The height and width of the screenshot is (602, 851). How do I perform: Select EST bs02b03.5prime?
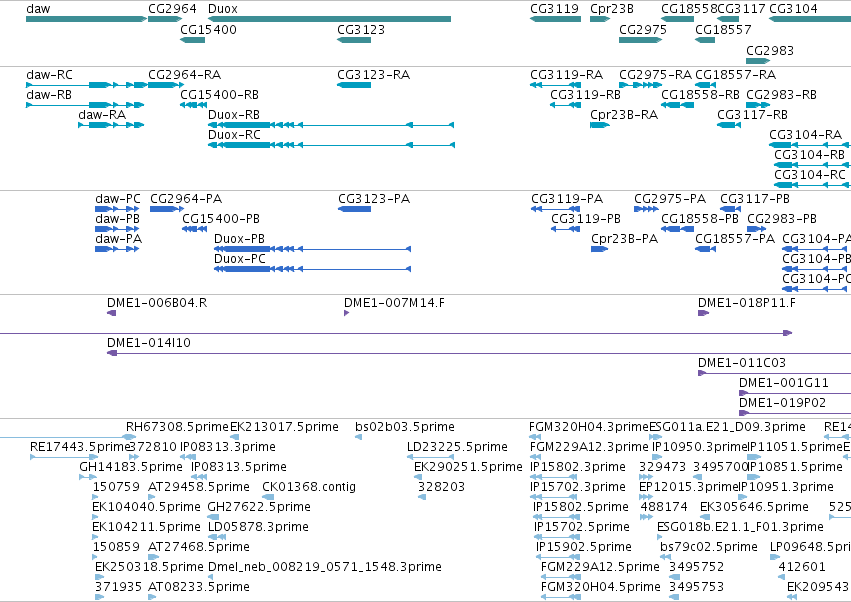point(358,437)
